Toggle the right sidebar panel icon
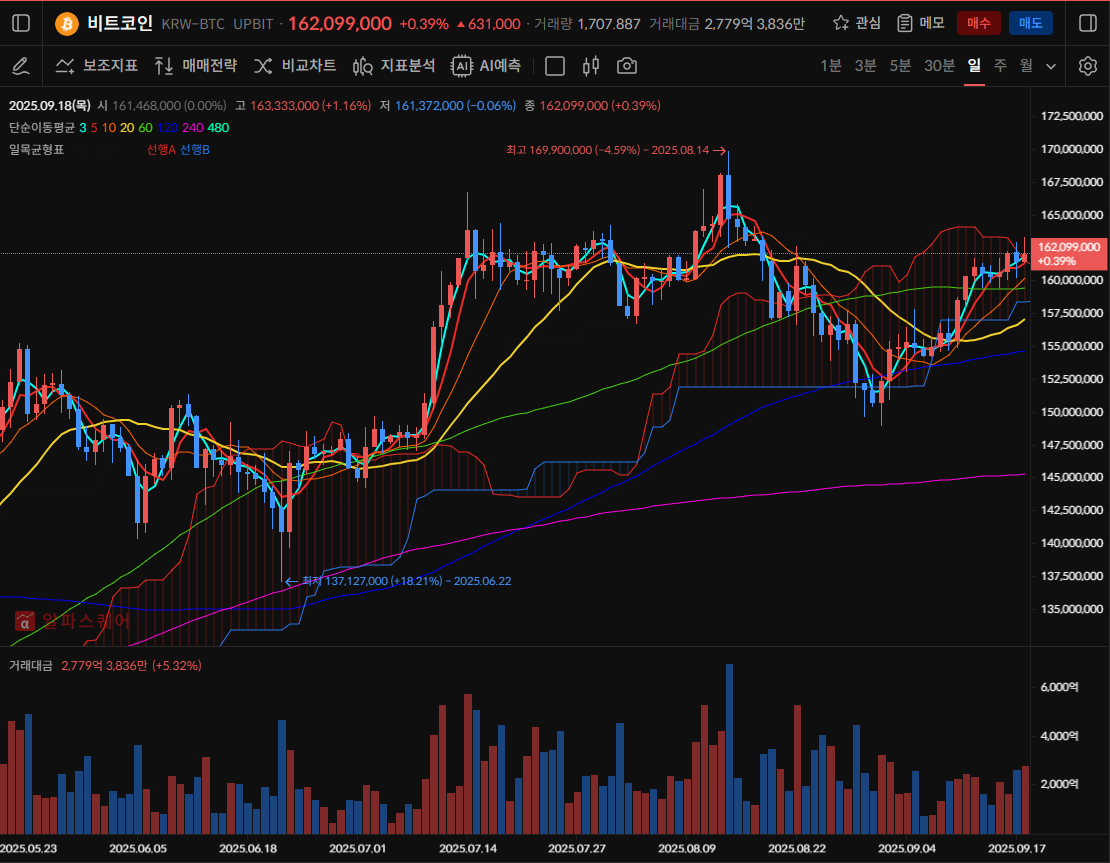 click(1088, 23)
